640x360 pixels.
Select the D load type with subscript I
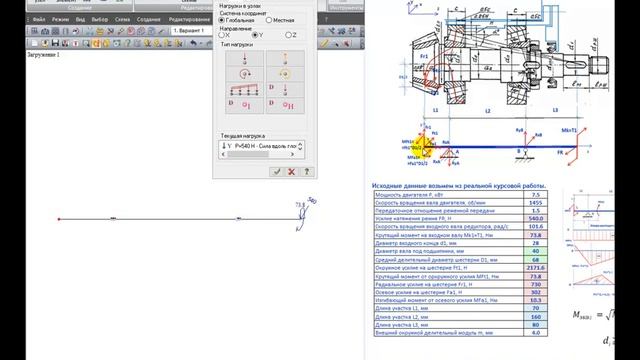244,105
